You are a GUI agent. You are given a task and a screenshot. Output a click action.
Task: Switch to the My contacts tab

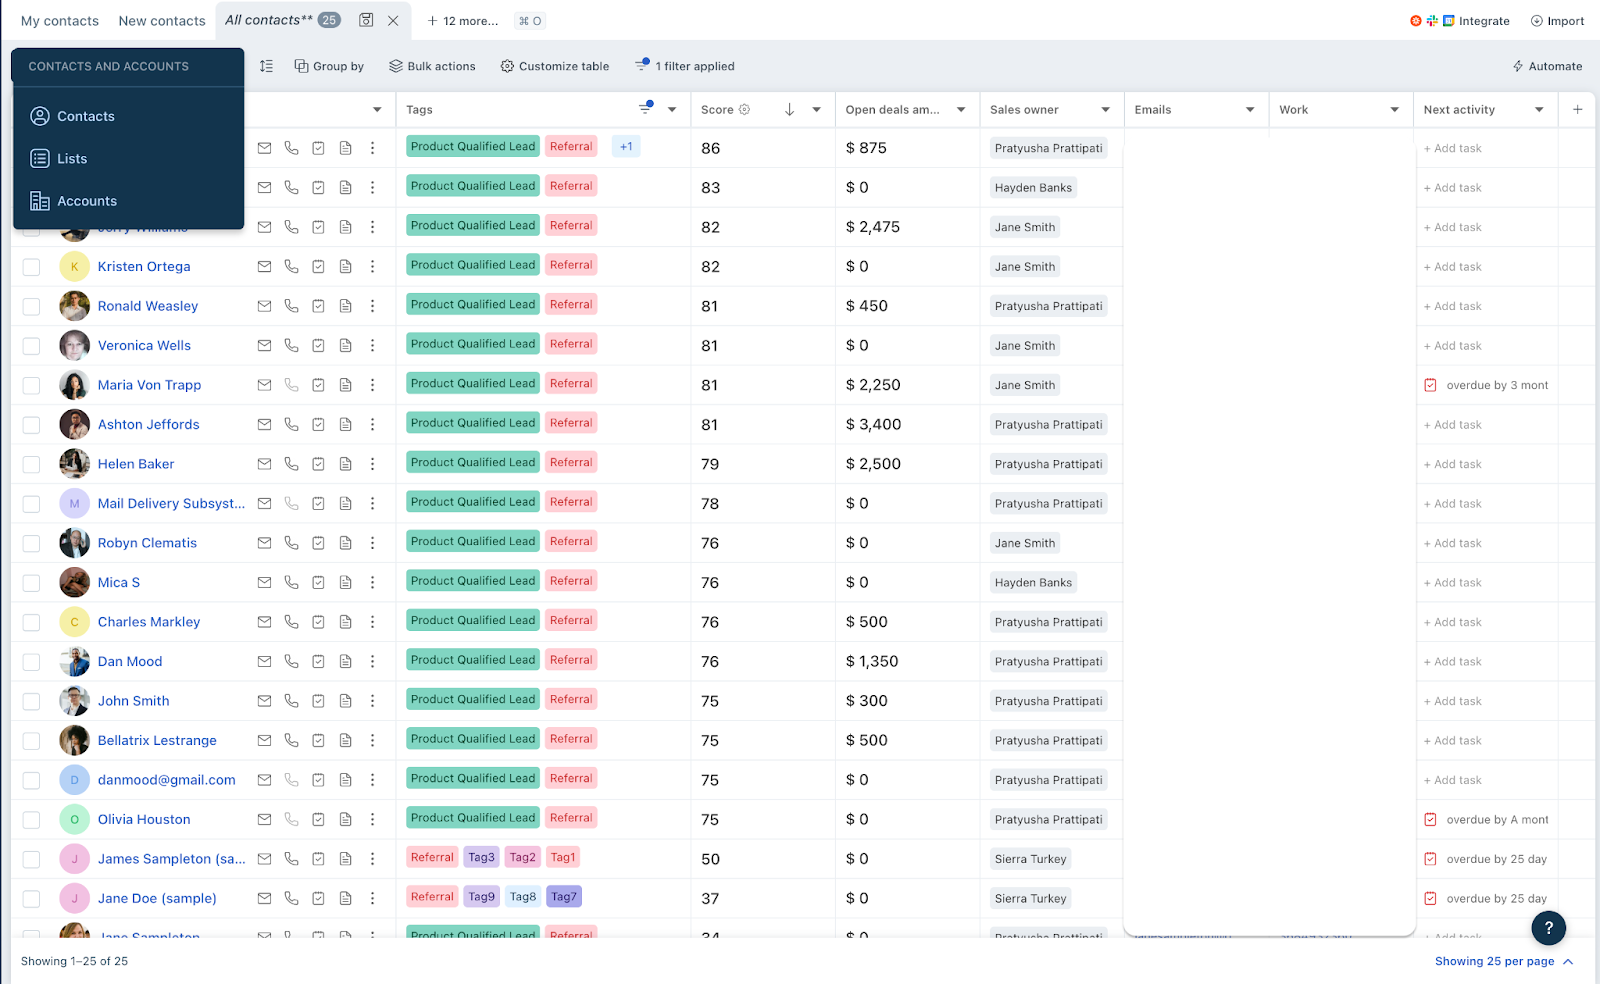point(60,21)
